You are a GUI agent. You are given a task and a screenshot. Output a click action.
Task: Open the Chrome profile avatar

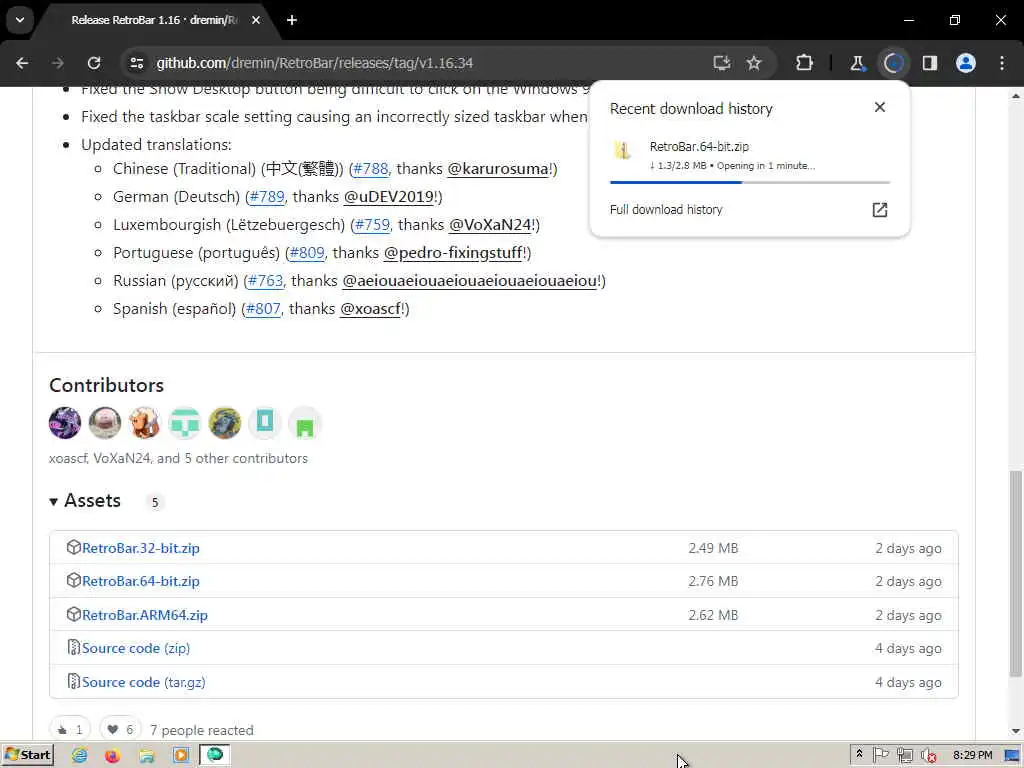pos(966,63)
